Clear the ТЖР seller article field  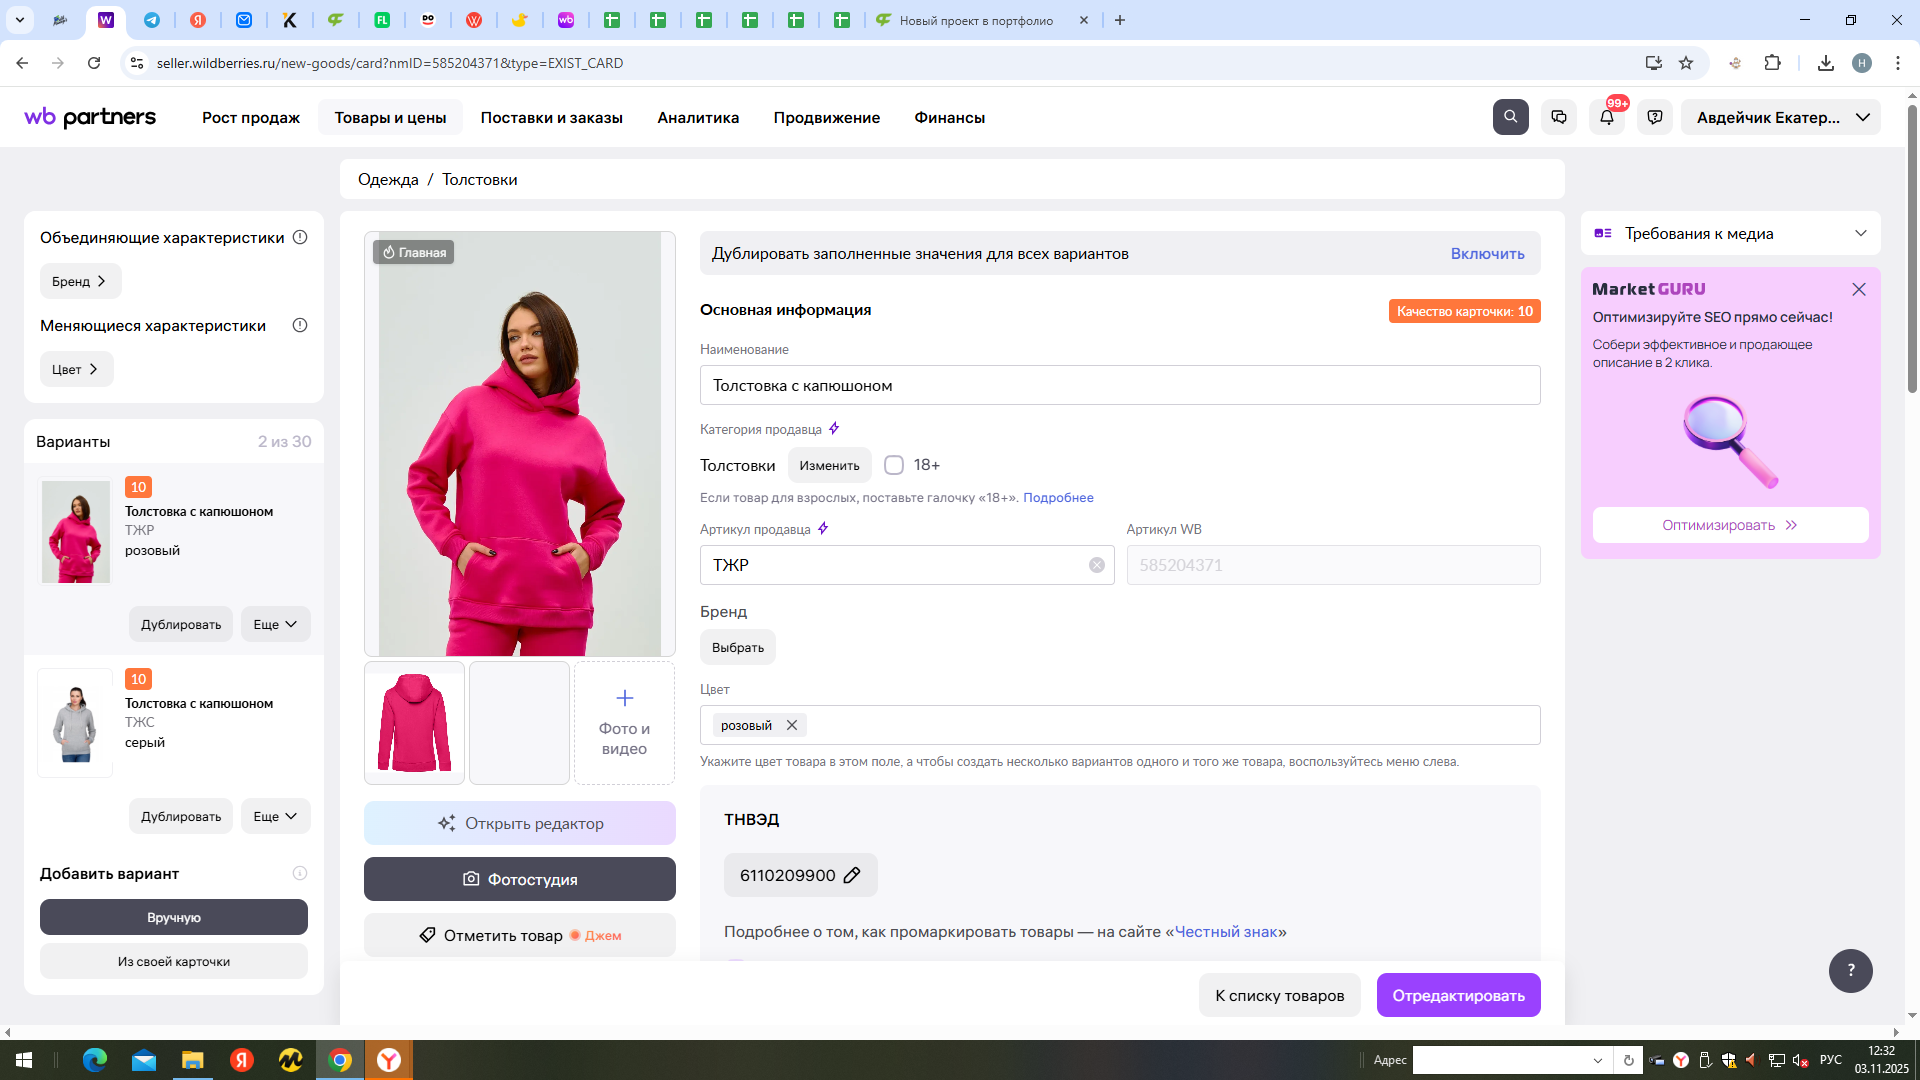pos(1096,564)
